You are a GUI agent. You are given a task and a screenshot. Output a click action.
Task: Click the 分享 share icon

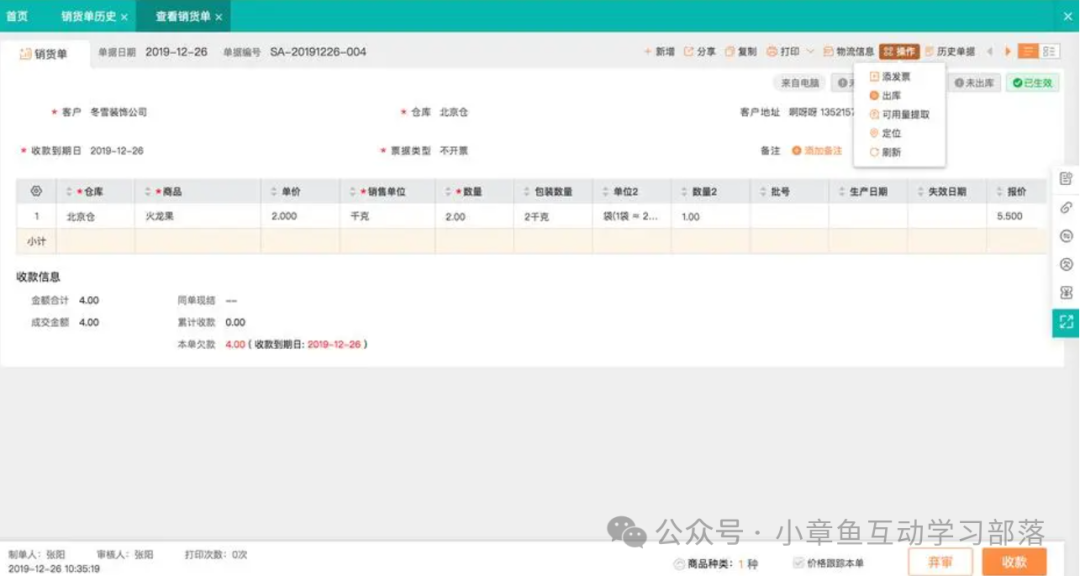689,52
